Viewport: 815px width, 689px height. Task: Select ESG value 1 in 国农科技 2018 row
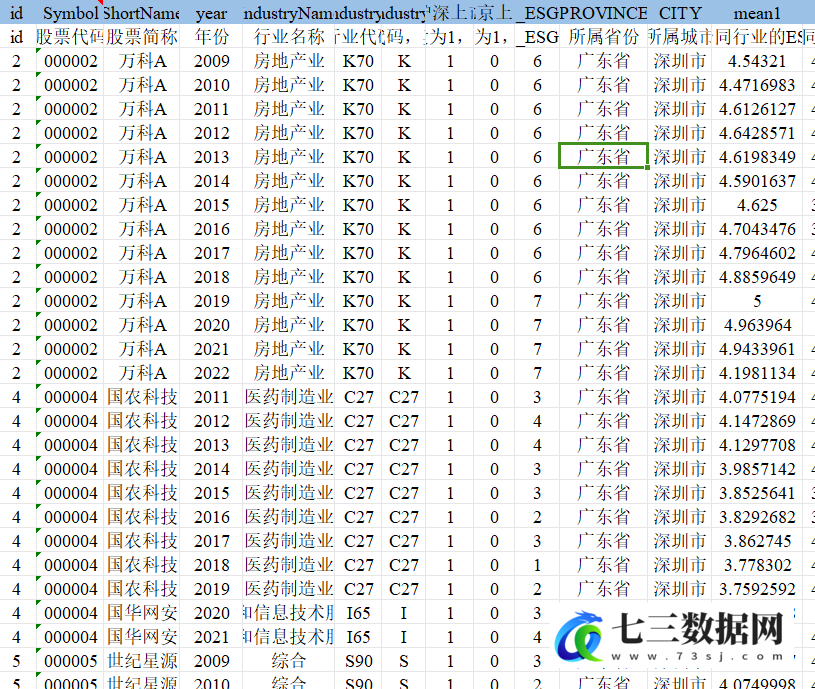click(x=537, y=565)
